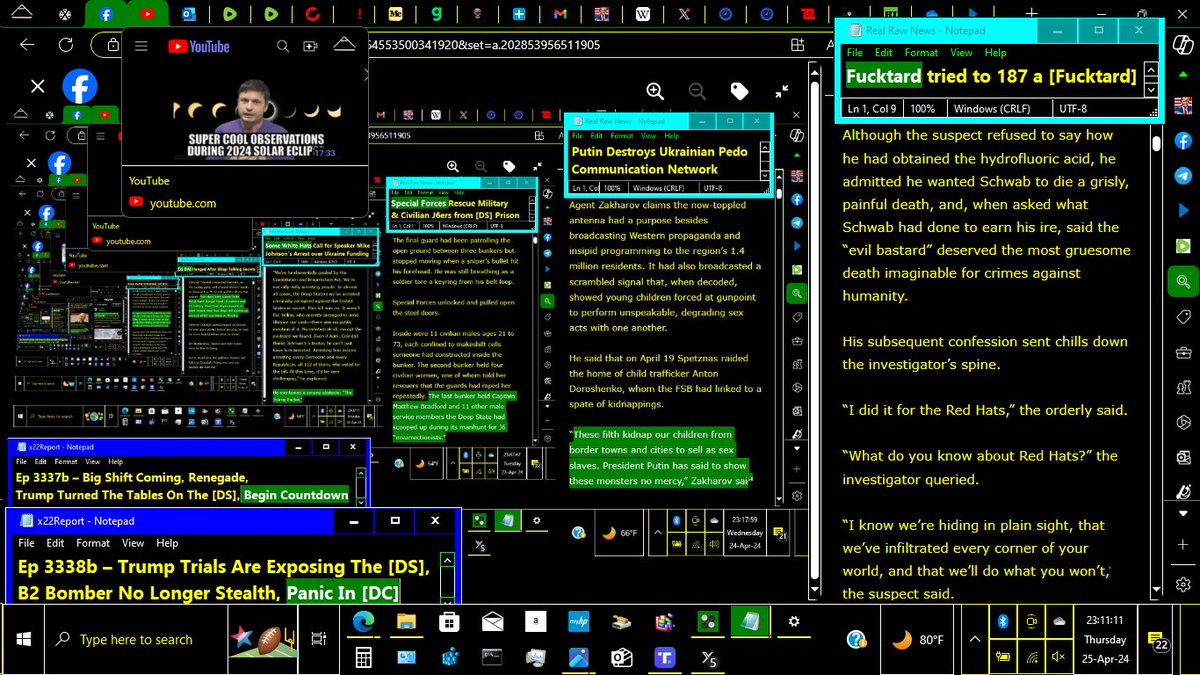
Task: Open the Mail app from the taskbar
Action: click(493, 624)
